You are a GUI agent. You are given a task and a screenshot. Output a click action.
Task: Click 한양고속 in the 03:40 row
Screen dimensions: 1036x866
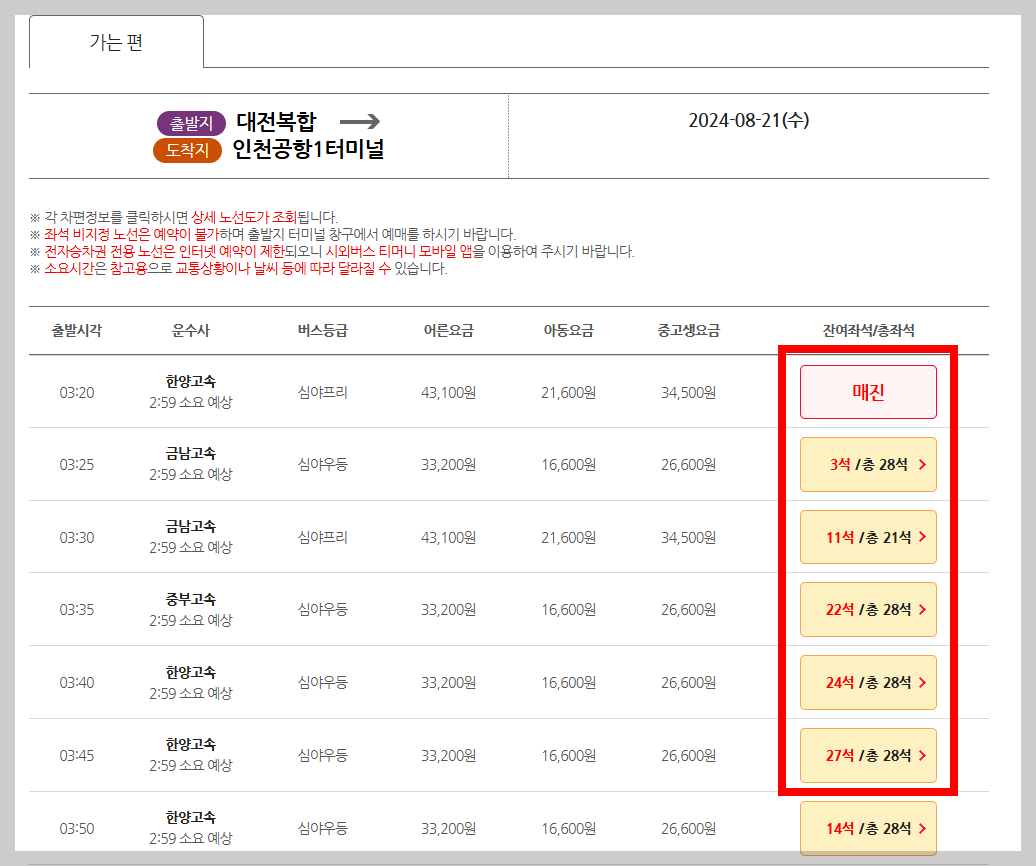click(191, 672)
